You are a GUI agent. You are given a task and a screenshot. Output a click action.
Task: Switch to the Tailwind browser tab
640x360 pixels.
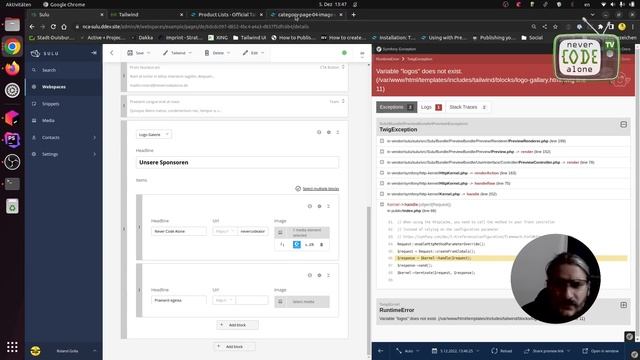point(148,15)
